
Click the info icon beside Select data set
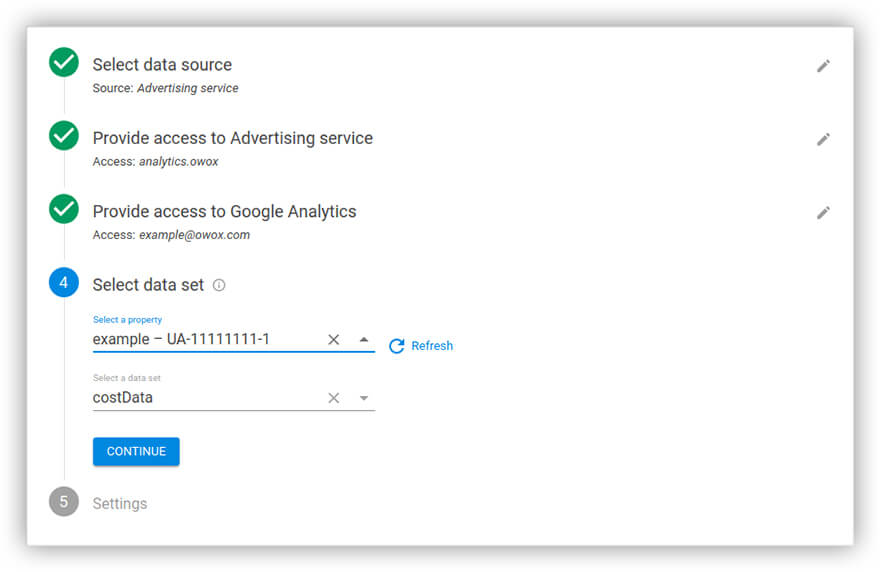coord(219,285)
